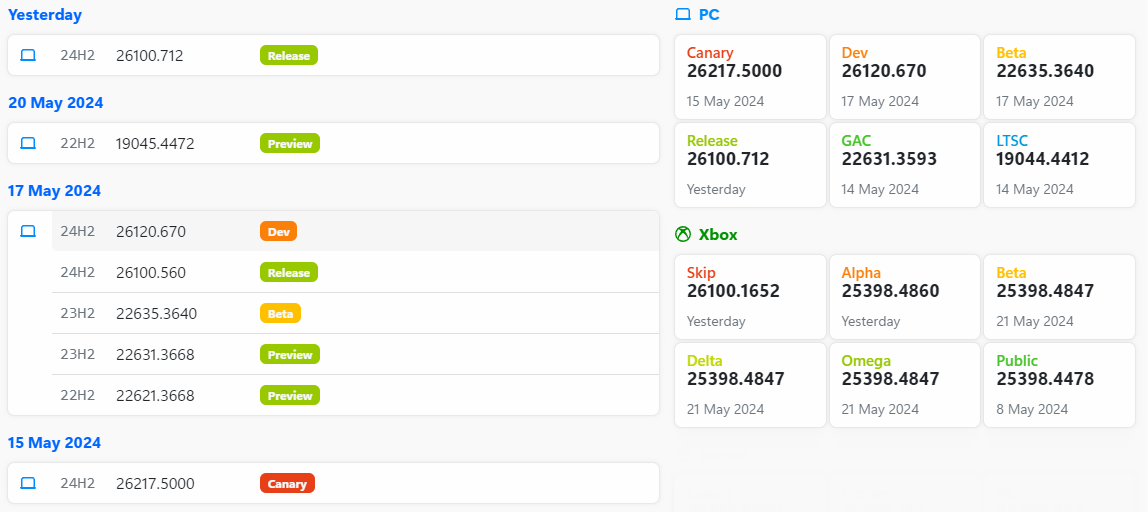Open the PC Dev 26120.670 card
The width and height of the screenshot is (1148, 512).
point(905,77)
